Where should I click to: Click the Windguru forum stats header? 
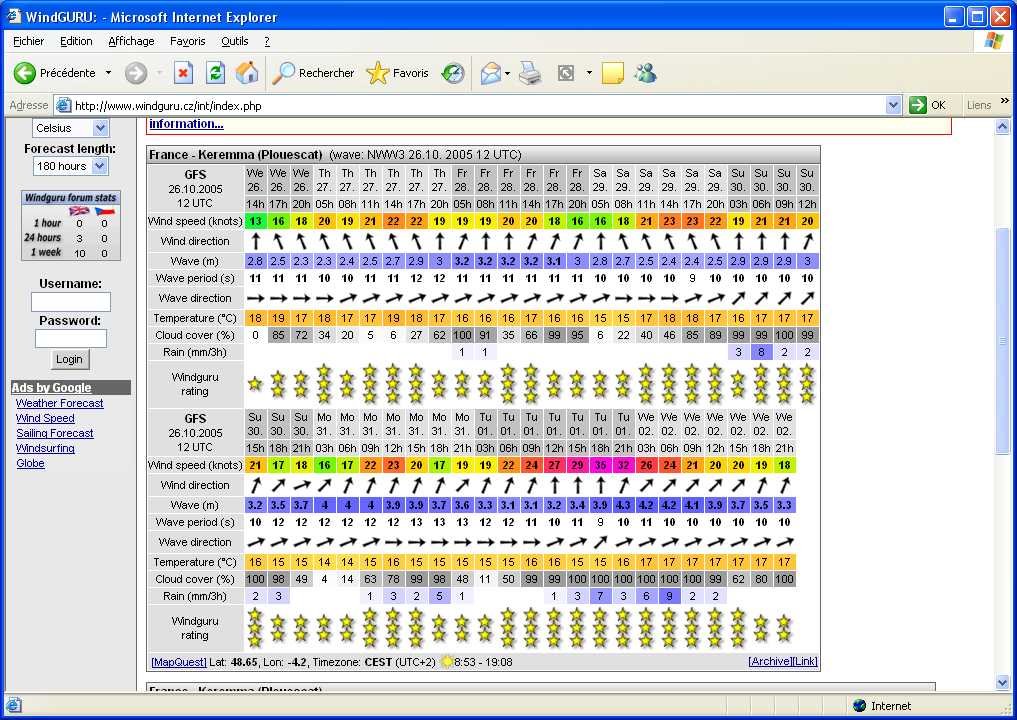(x=71, y=197)
